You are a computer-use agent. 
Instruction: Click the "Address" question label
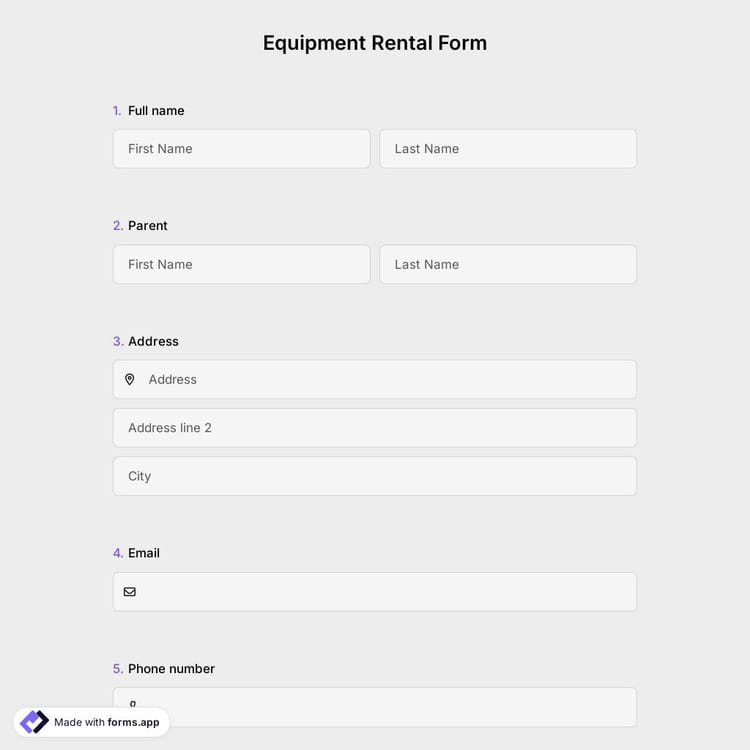pyautogui.click(x=153, y=342)
